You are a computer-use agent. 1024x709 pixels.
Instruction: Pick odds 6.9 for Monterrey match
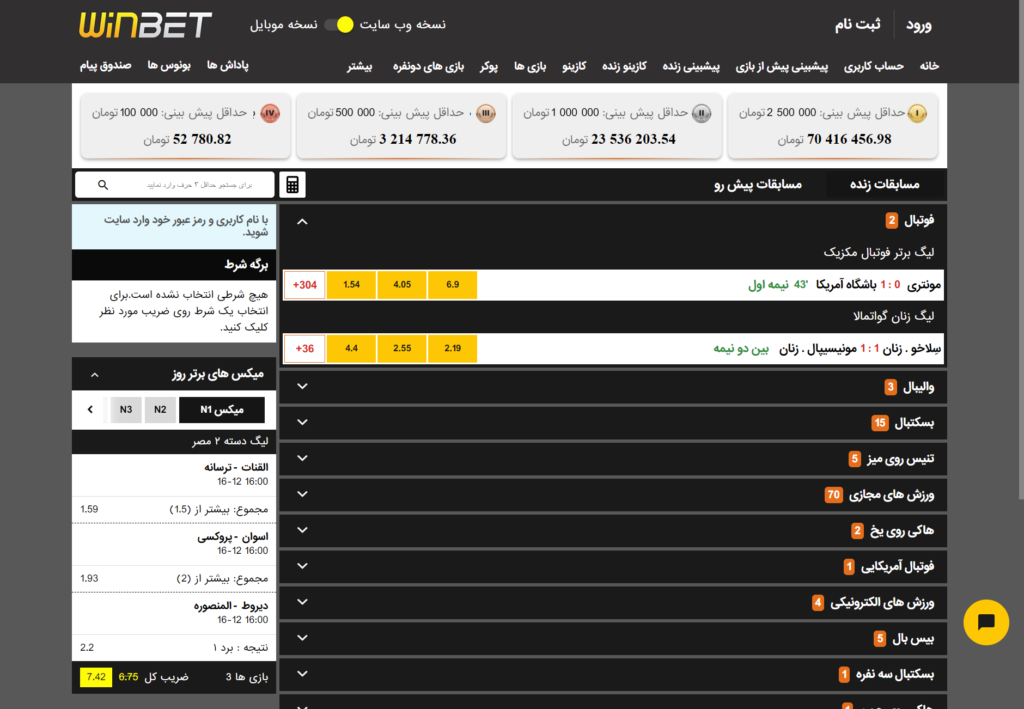coord(453,285)
